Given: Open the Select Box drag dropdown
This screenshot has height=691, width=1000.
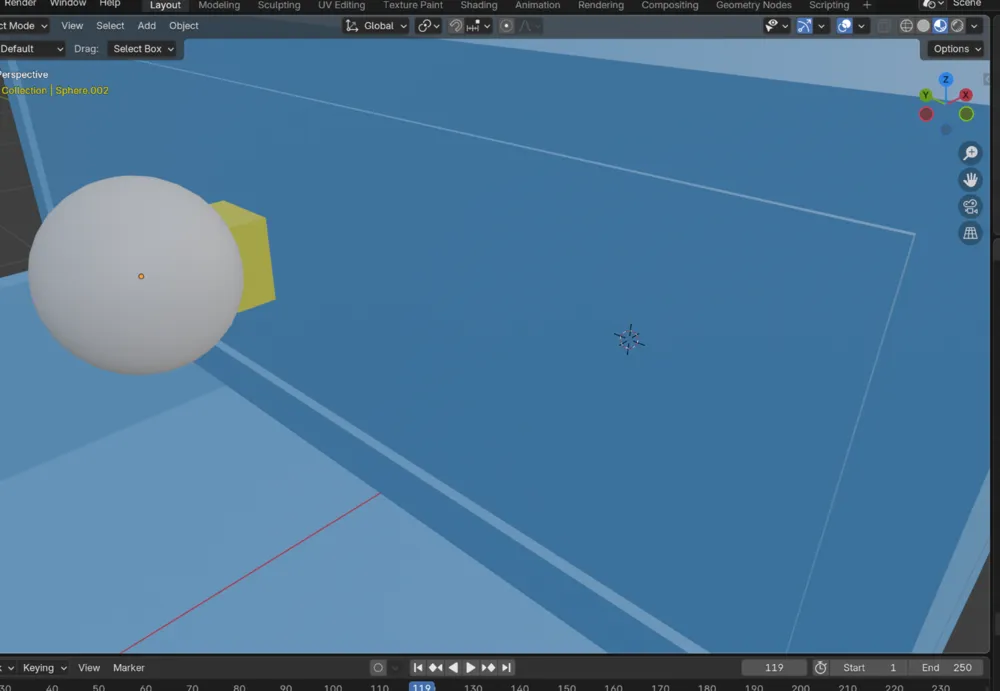Looking at the screenshot, I should 143,48.
